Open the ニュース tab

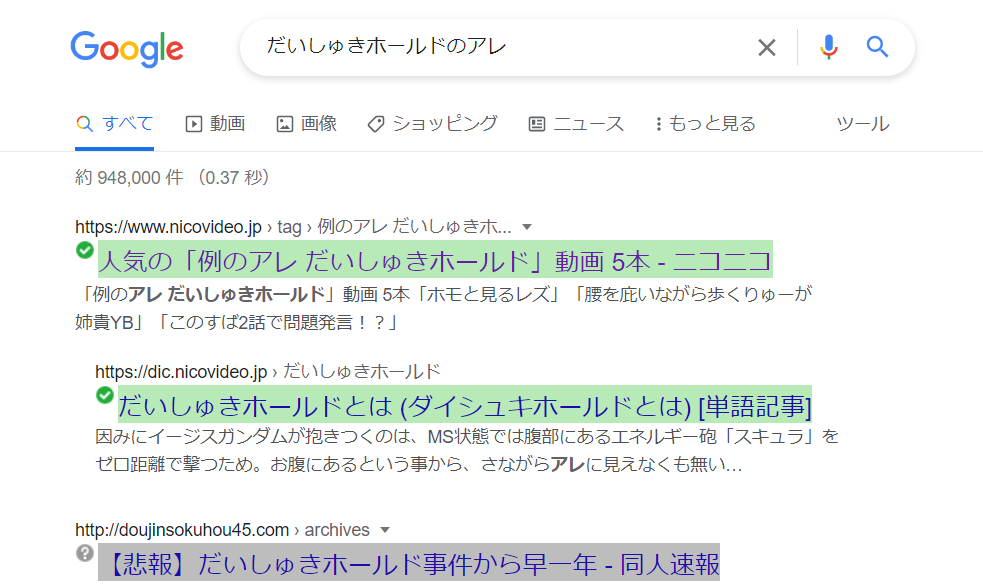click(x=576, y=123)
